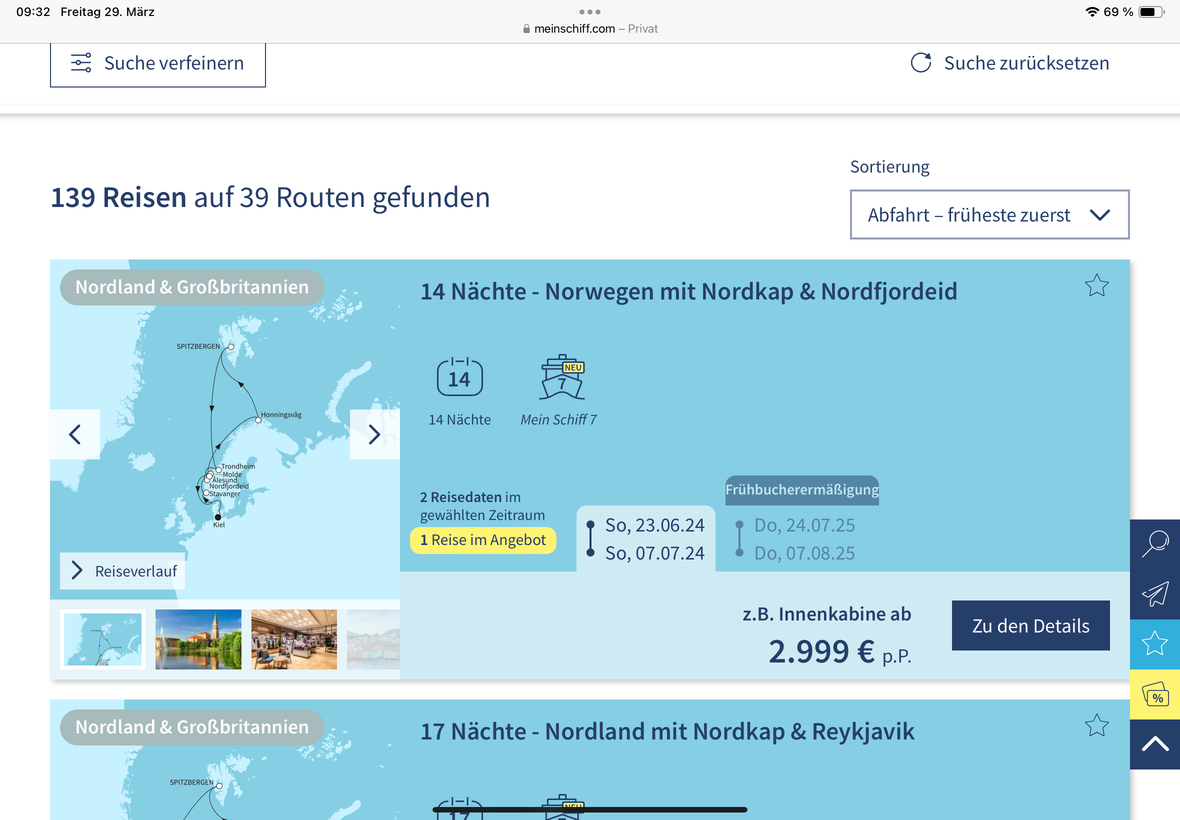Show previous route map image with left arrow
The width and height of the screenshot is (1180, 820).
[x=75, y=434]
